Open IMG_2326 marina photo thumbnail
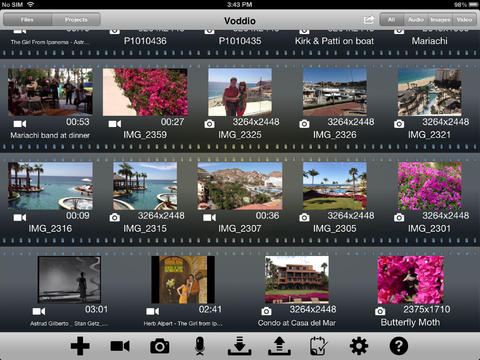This screenshot has height=360, width=480. click(x=335, y=92)
